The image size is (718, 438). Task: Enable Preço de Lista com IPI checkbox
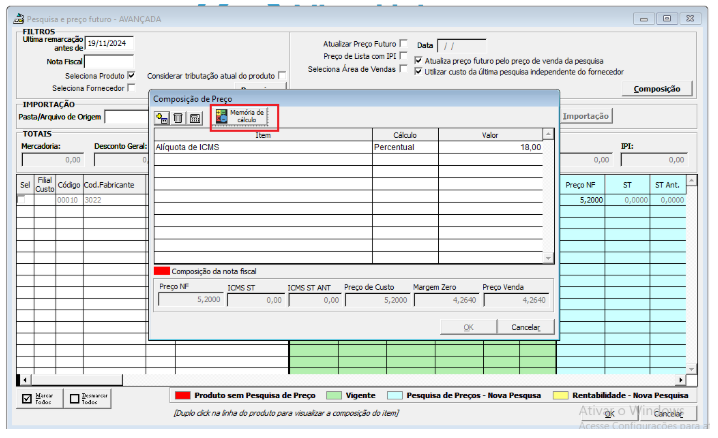click(403, 55)
